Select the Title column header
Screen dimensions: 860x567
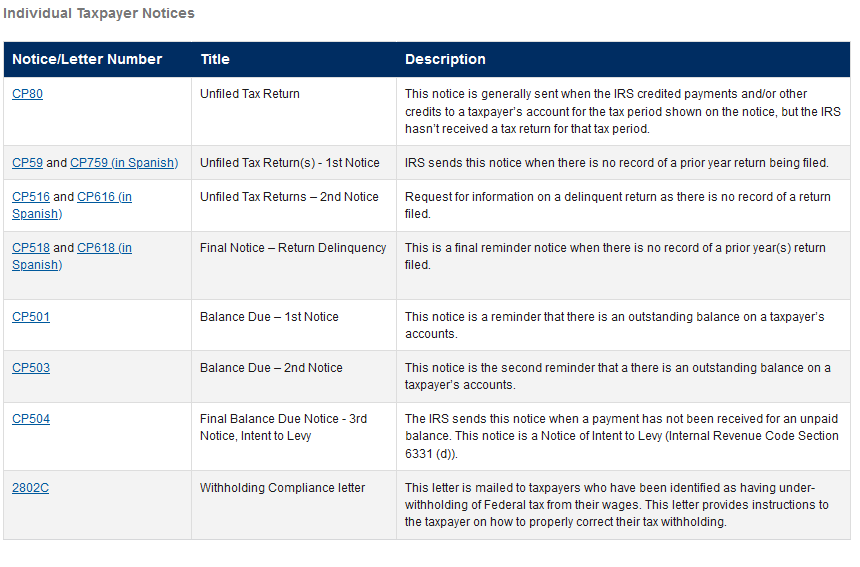(x=215, y=60)
